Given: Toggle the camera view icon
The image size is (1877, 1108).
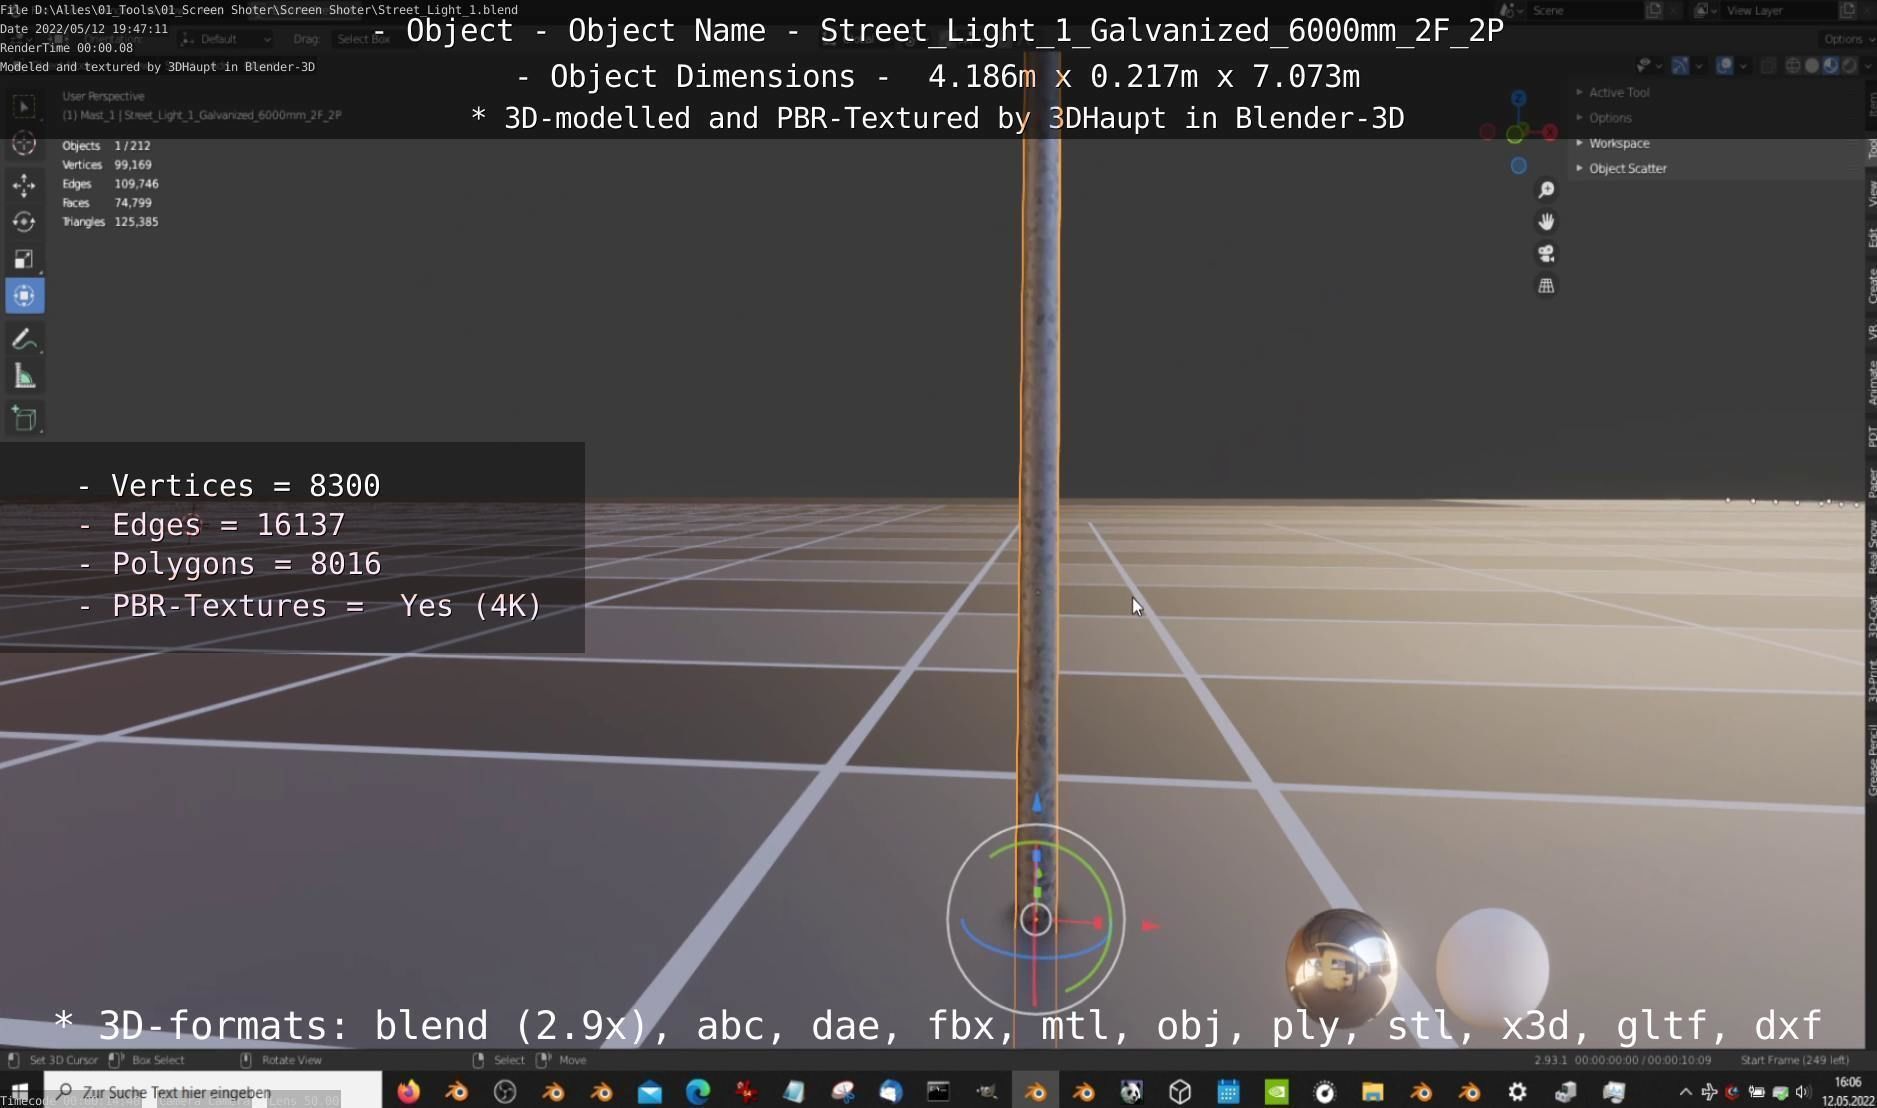Looking at the screenshot, I should (x=1546, y=254).
